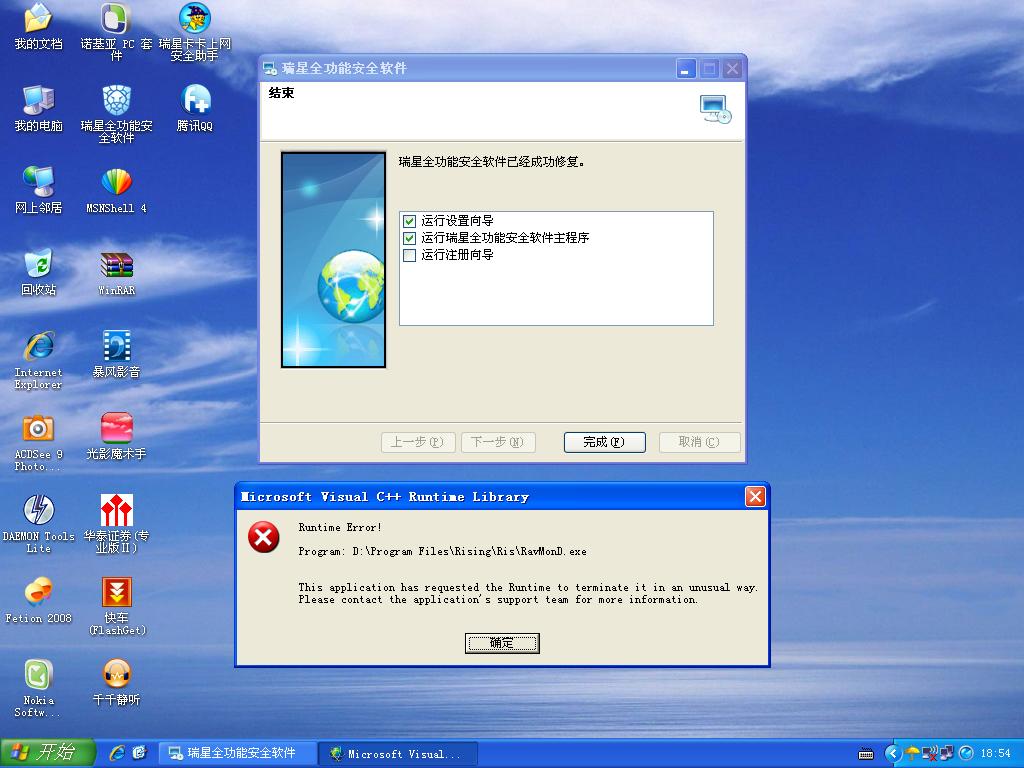Click the disconnected network tray icon

[x=929, y=754]
